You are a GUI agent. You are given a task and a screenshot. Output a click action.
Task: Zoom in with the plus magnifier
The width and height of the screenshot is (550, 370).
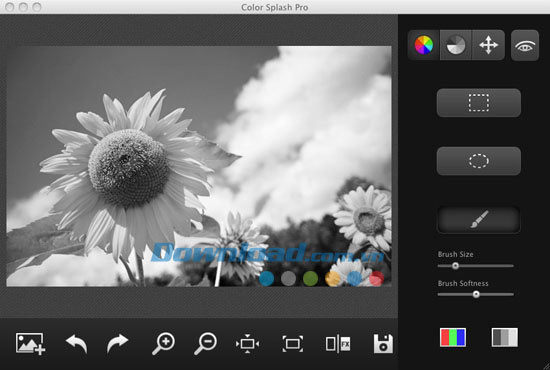[163, 343]
